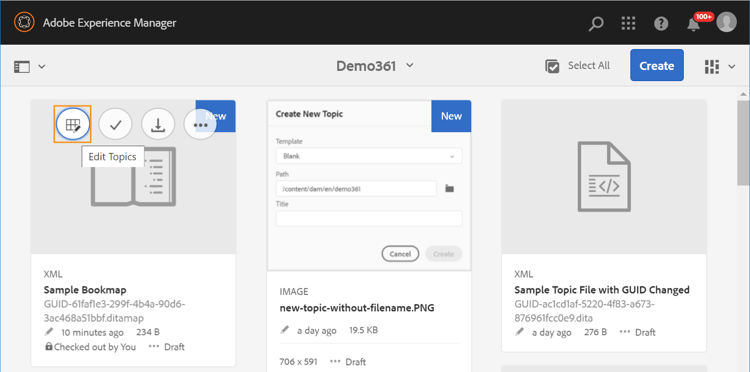This screenshot has width=750, height=372.
Task: Open the view switcher dropdown
Action: 719,66
